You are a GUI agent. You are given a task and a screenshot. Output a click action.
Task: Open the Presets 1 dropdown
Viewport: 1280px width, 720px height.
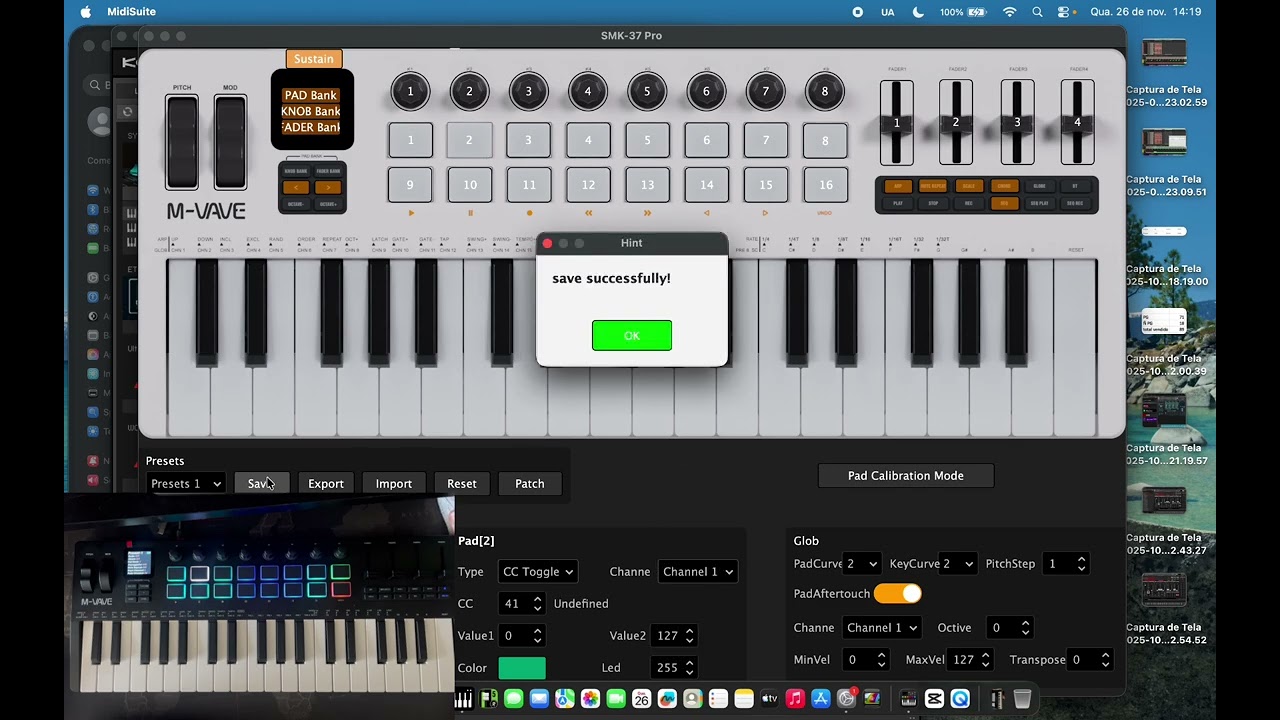coord(186,484)
